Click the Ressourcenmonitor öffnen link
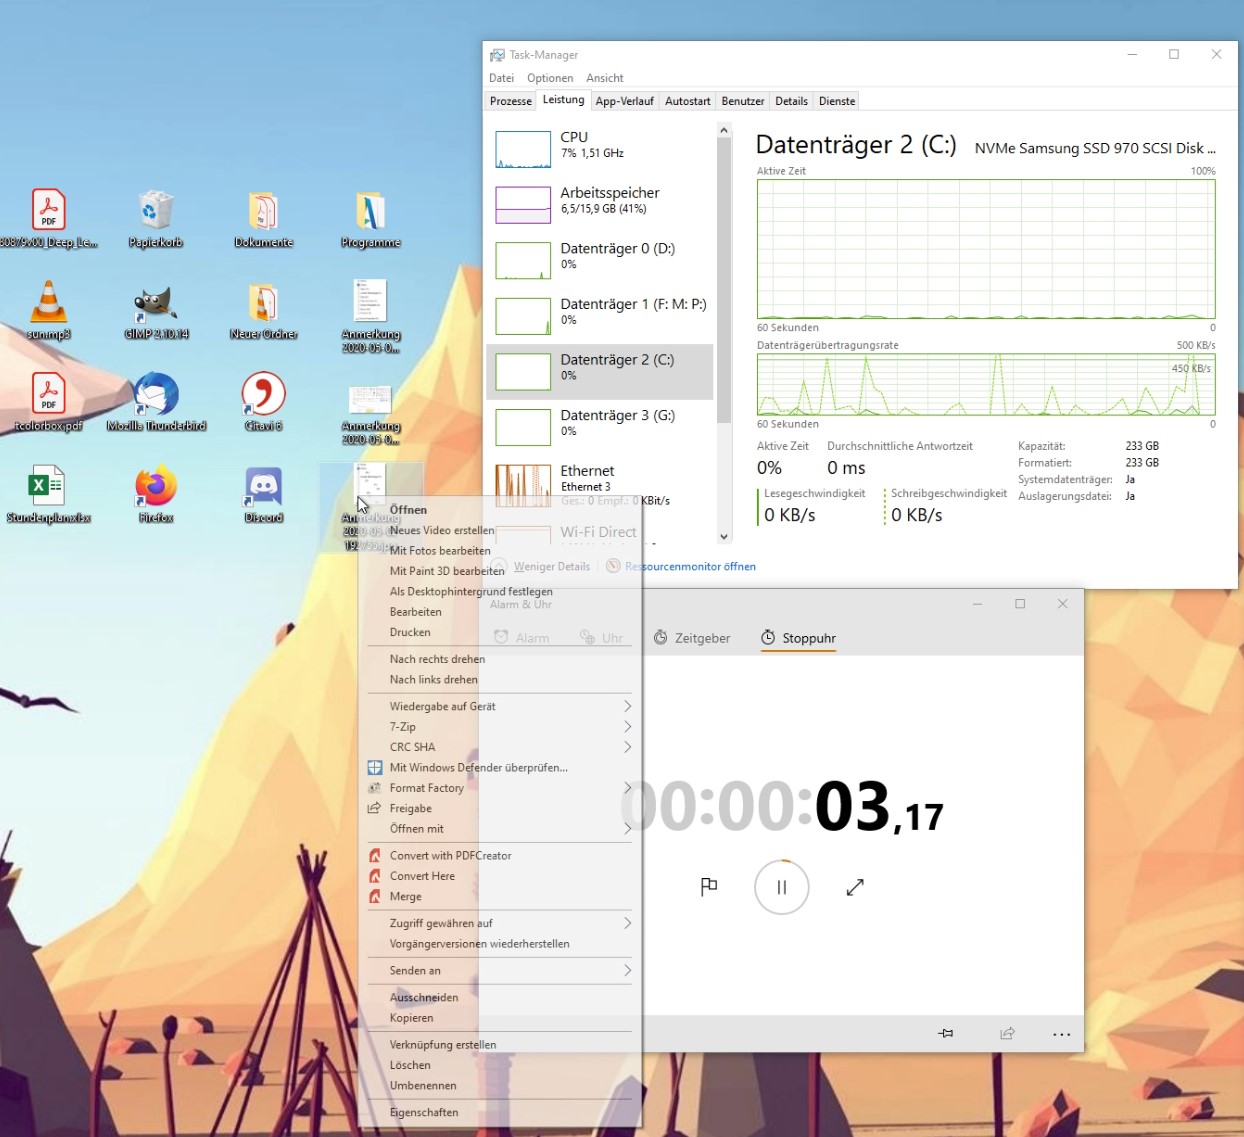1244x1137 pixels. (690, 566)
